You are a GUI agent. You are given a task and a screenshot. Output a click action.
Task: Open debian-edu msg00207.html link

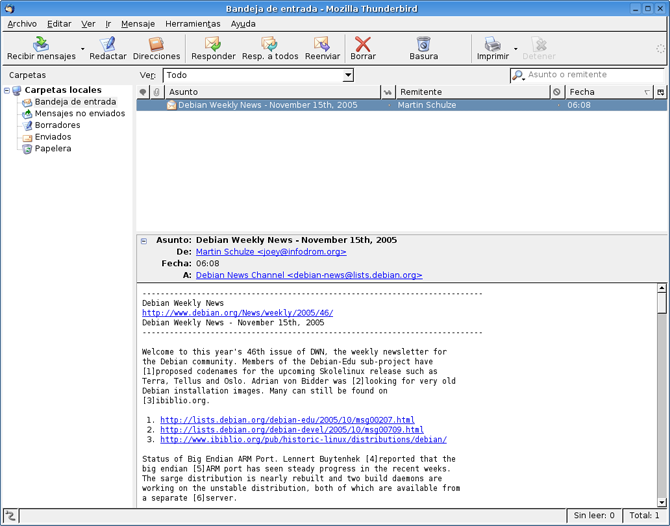click(x=287, y=420)
